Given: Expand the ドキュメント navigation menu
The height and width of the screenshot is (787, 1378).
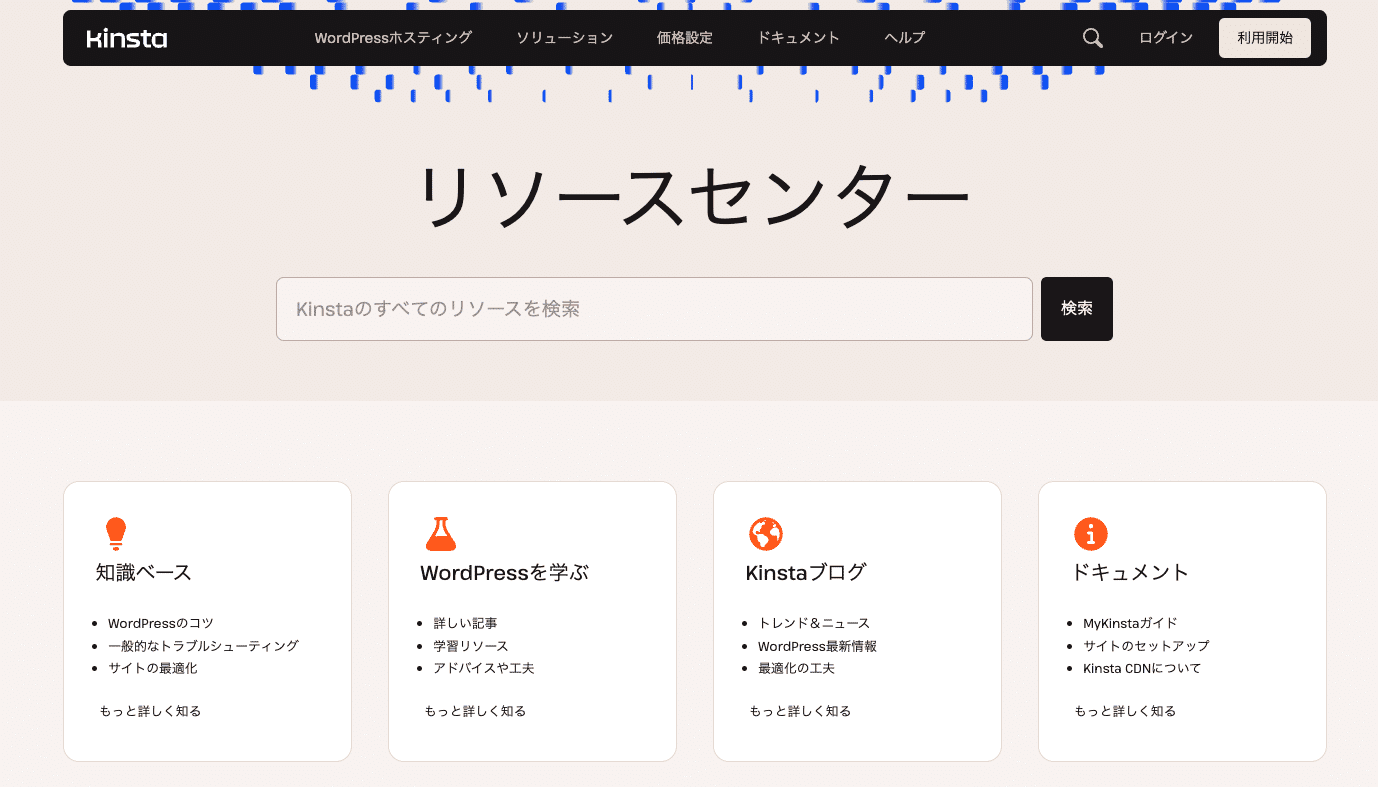Looking at the screenshot, I should coord(798,37).
